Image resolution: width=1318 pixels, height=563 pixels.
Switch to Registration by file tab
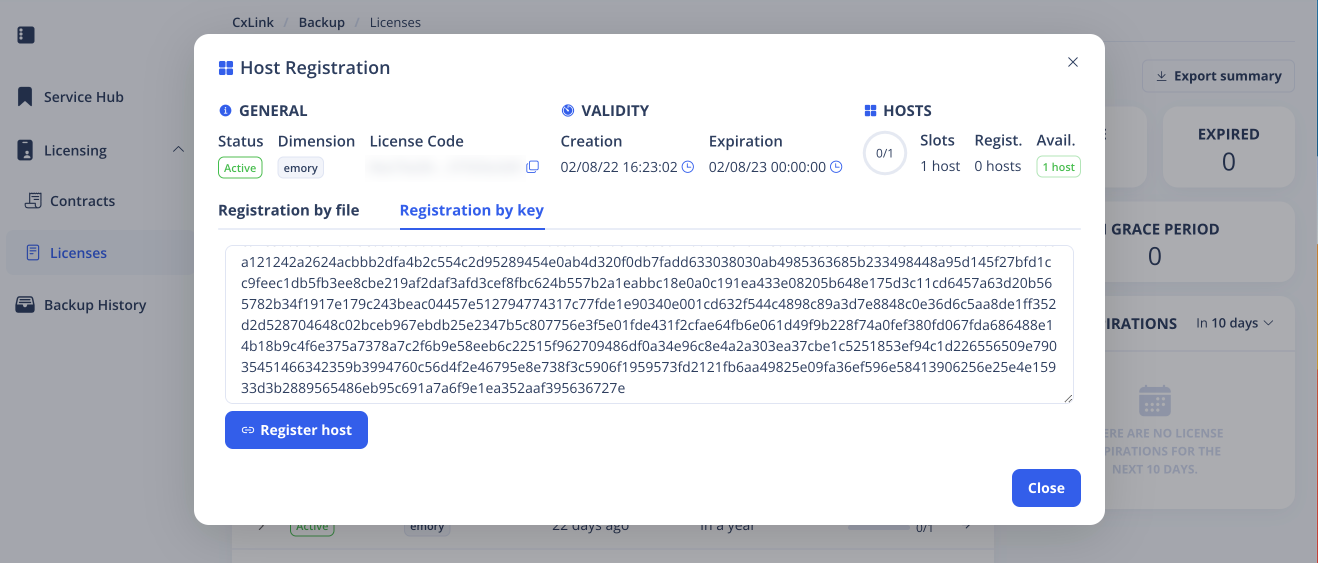tap(288, 210)
